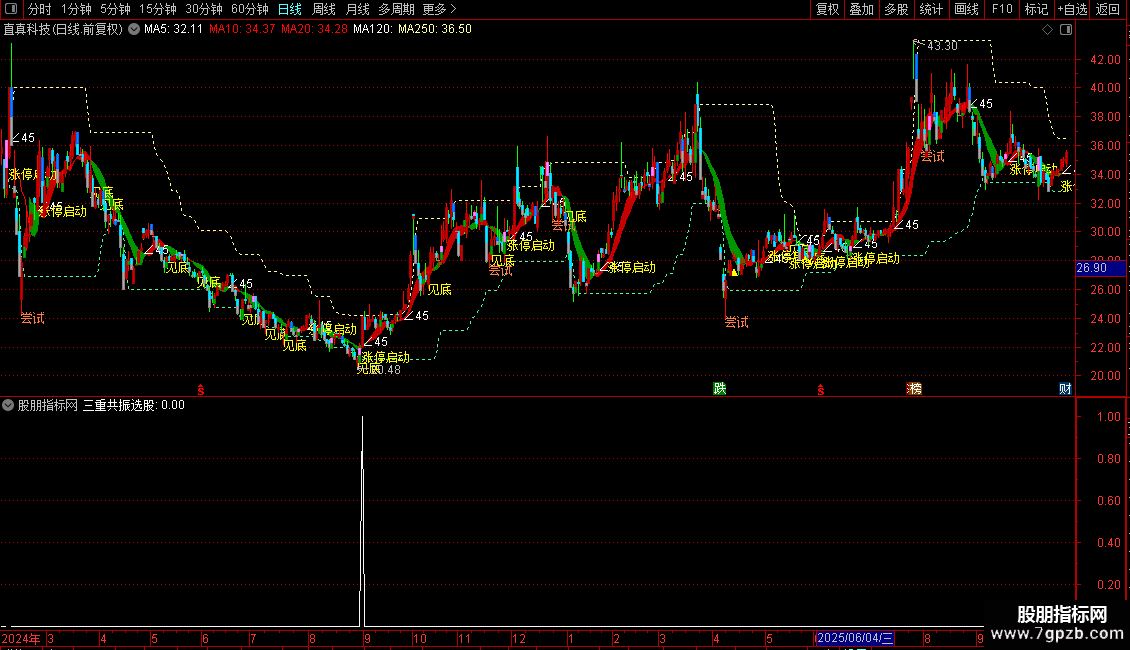Toggle the right panel icon beside the diamond
Viewport: 1130px width, 650px height.
click(1066, 30)
